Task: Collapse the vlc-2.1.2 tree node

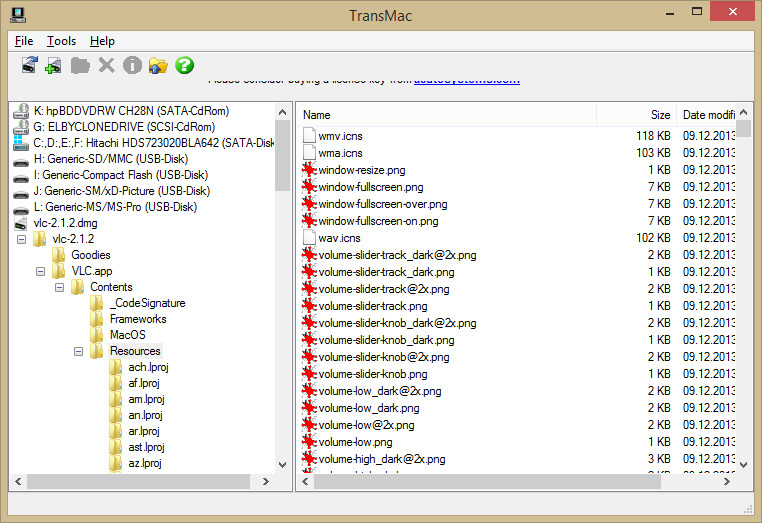Action: (21, 239)
